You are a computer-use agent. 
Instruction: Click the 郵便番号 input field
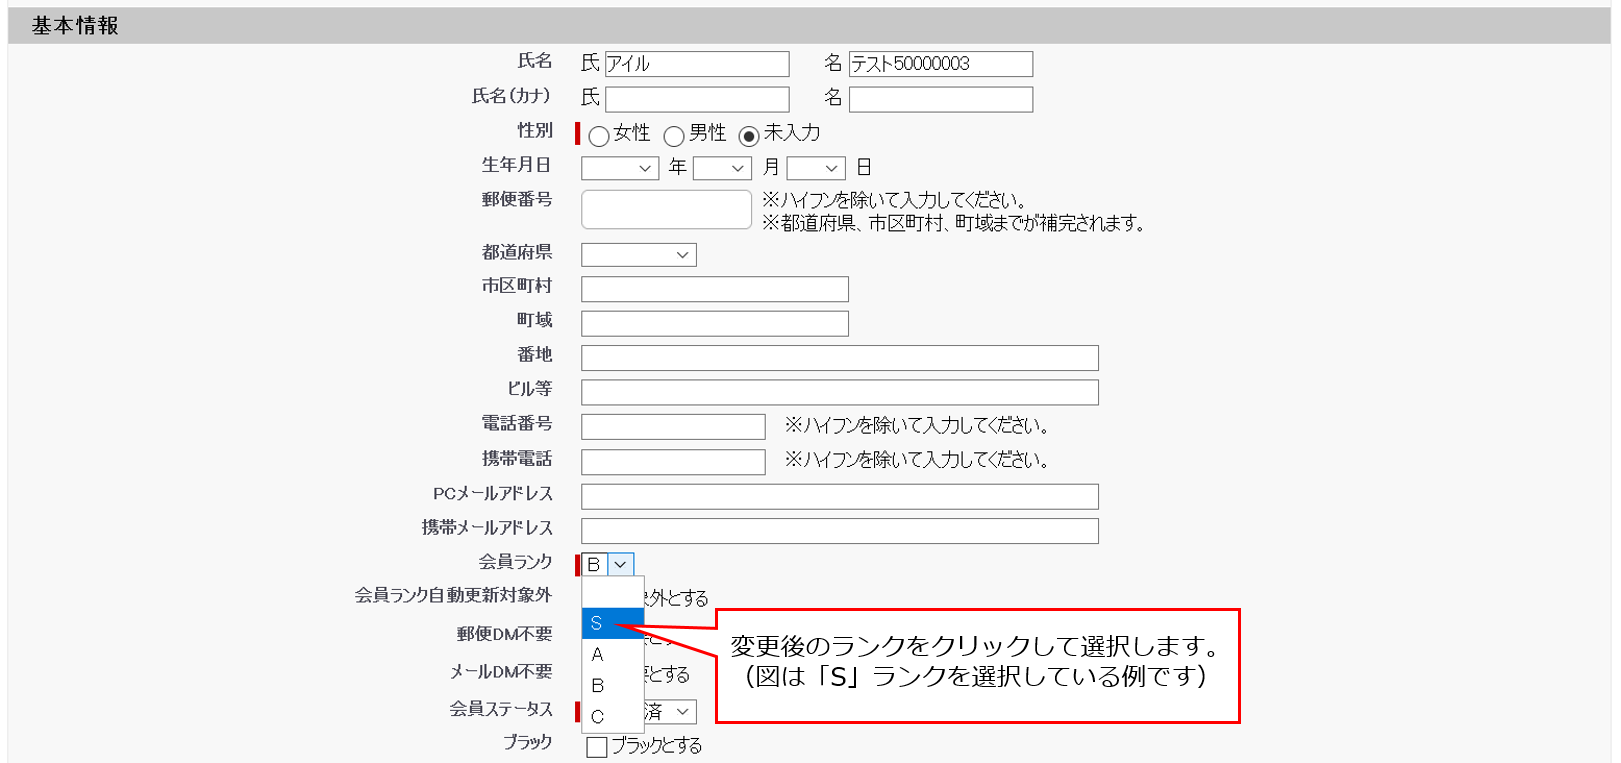[666, 210]
